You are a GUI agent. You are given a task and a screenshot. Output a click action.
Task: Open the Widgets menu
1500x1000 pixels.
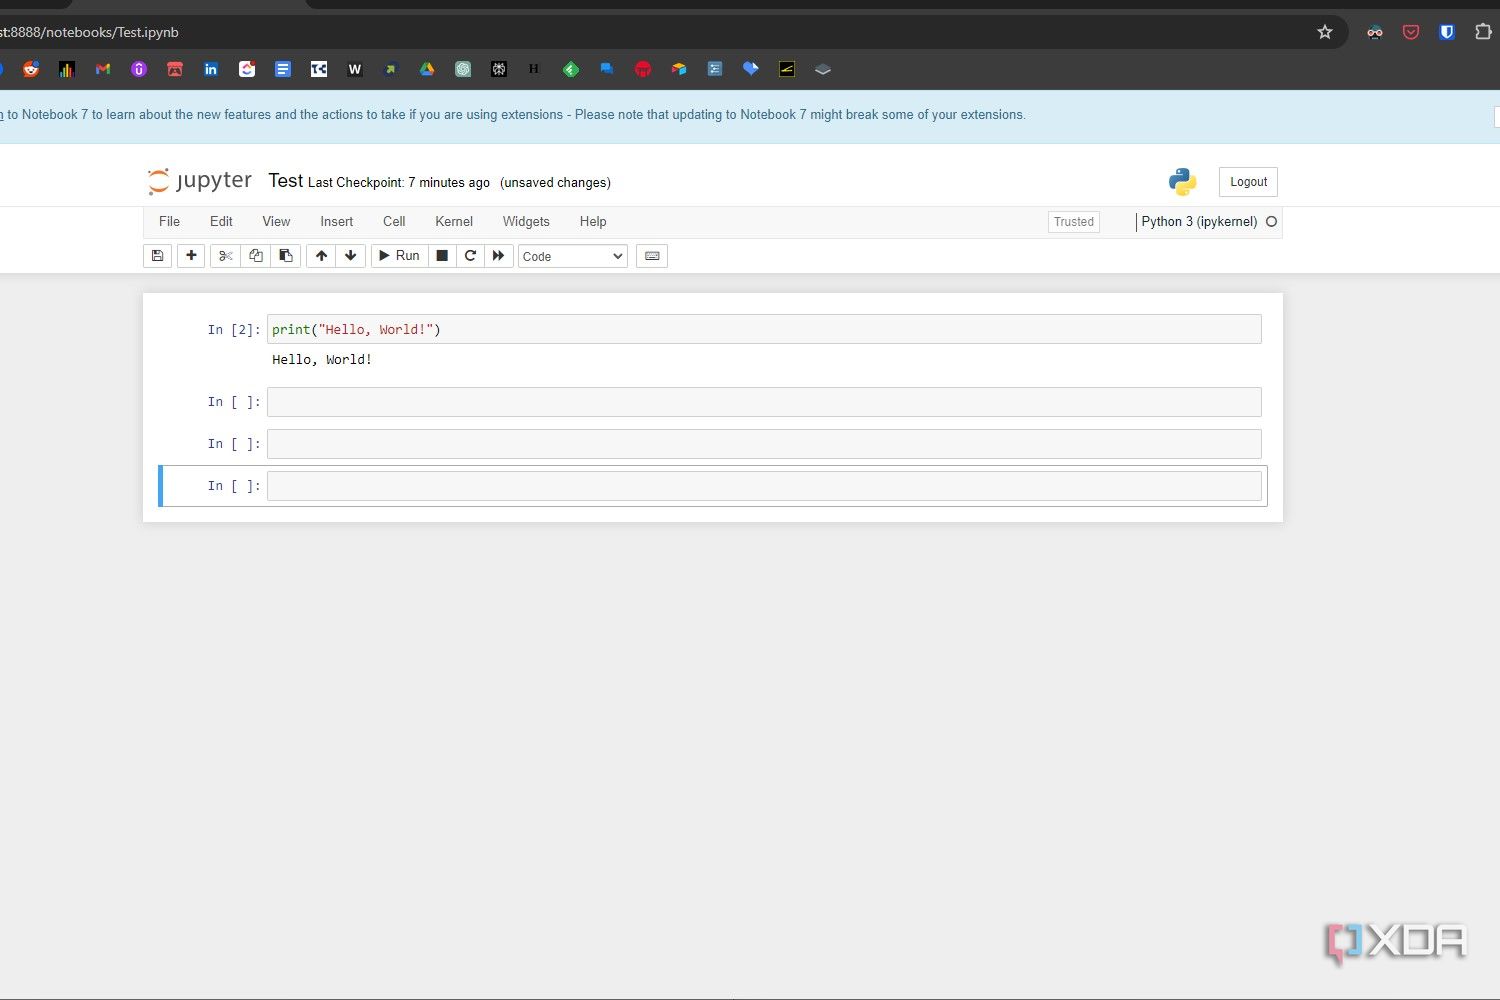coord(526,222)
